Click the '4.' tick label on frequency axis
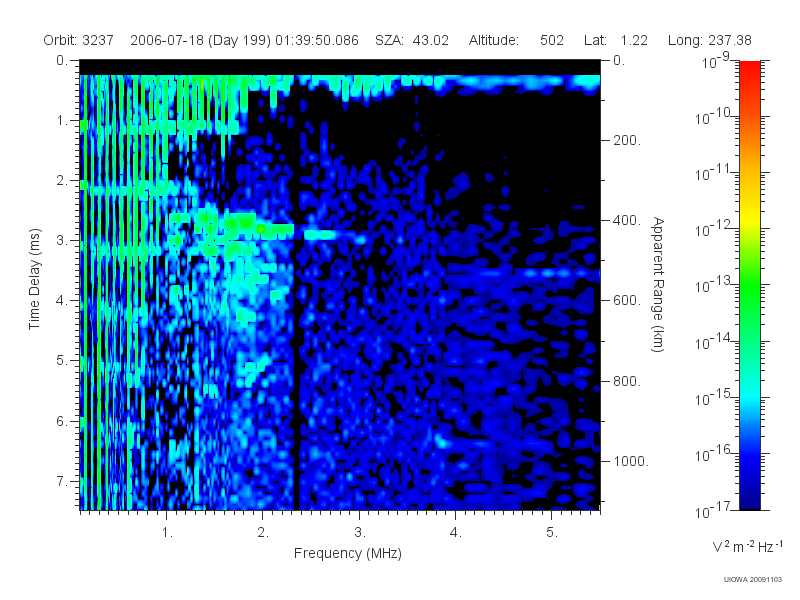The height and width of the screenshot is (600, 800). (x=456, y=533)
